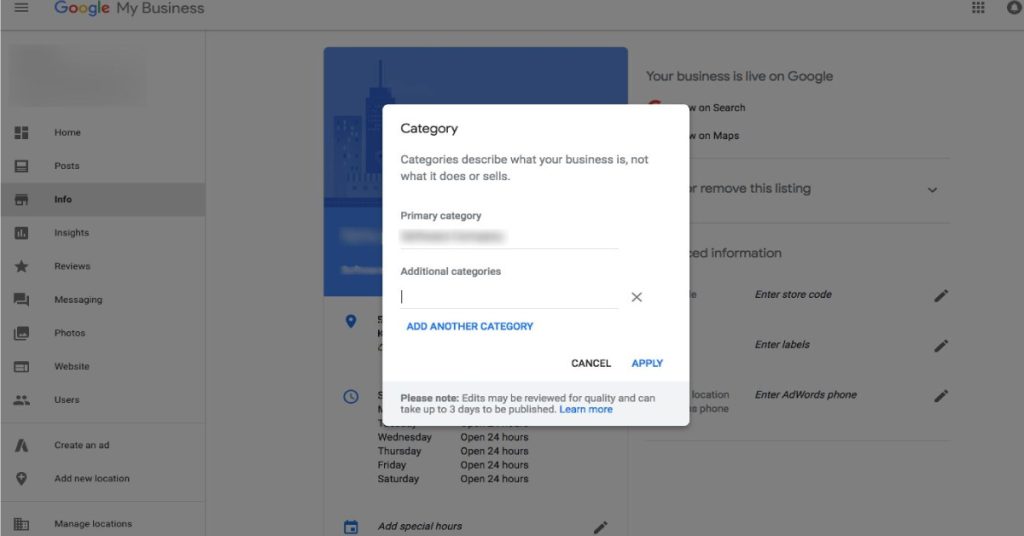Edit labels using the pencil icon
Screen dimensions: 1024x536
(x=941, y=345)
